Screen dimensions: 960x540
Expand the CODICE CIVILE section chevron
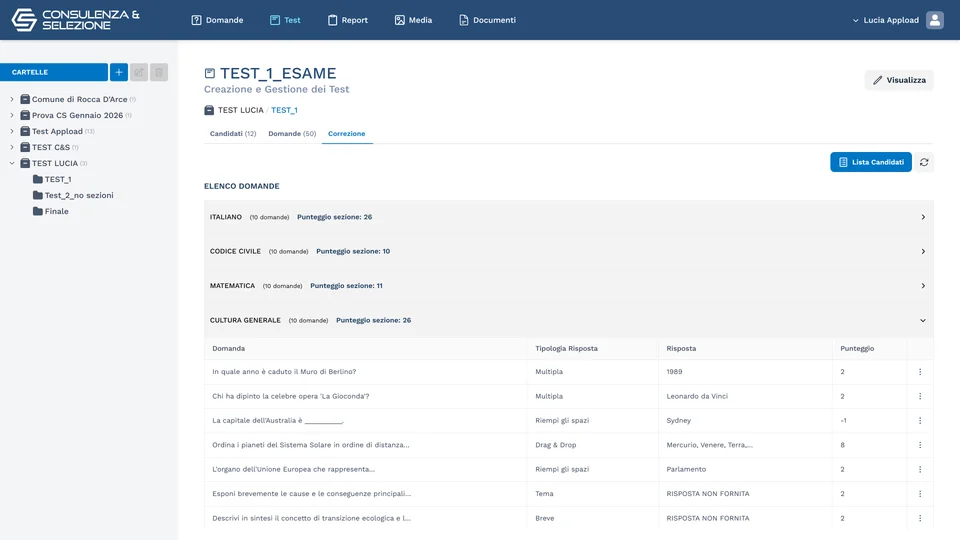923,252
